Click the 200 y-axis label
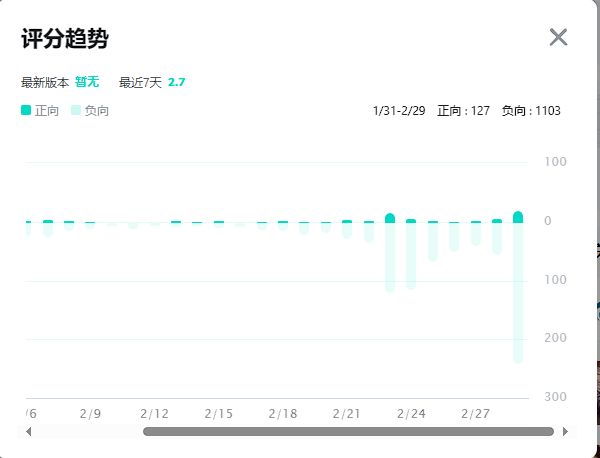Viewport: 600px width, 458px height. click(x=555, y=338)
